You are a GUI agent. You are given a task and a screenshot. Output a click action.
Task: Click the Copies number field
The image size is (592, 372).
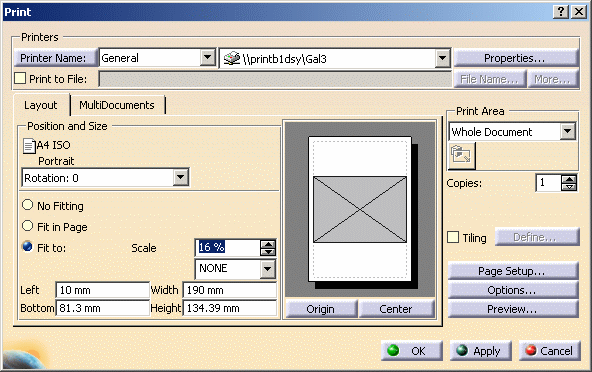point(549,183)
